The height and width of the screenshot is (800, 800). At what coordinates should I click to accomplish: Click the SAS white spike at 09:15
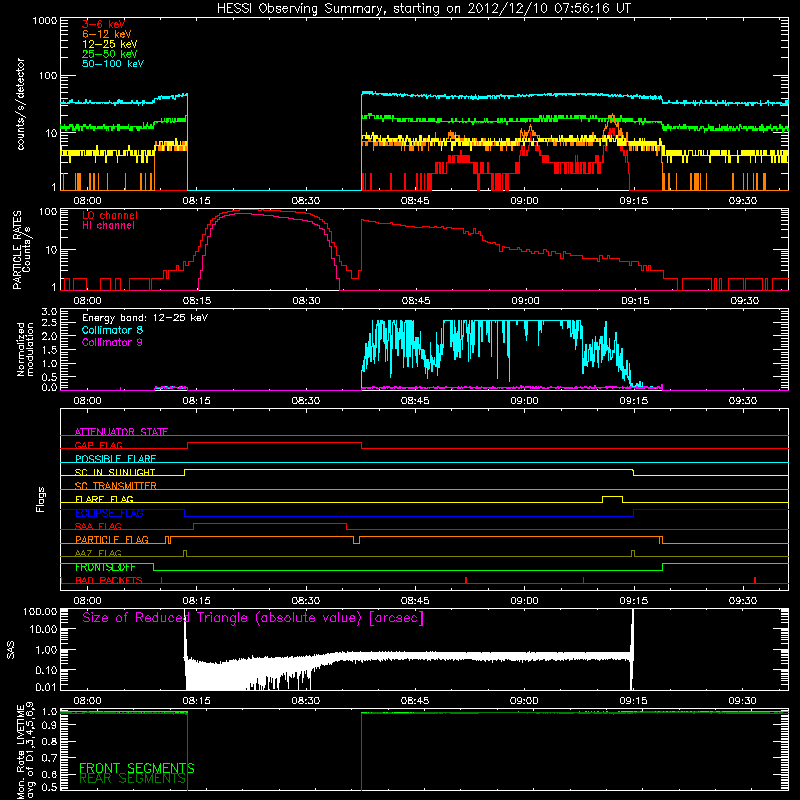[633, 648]
